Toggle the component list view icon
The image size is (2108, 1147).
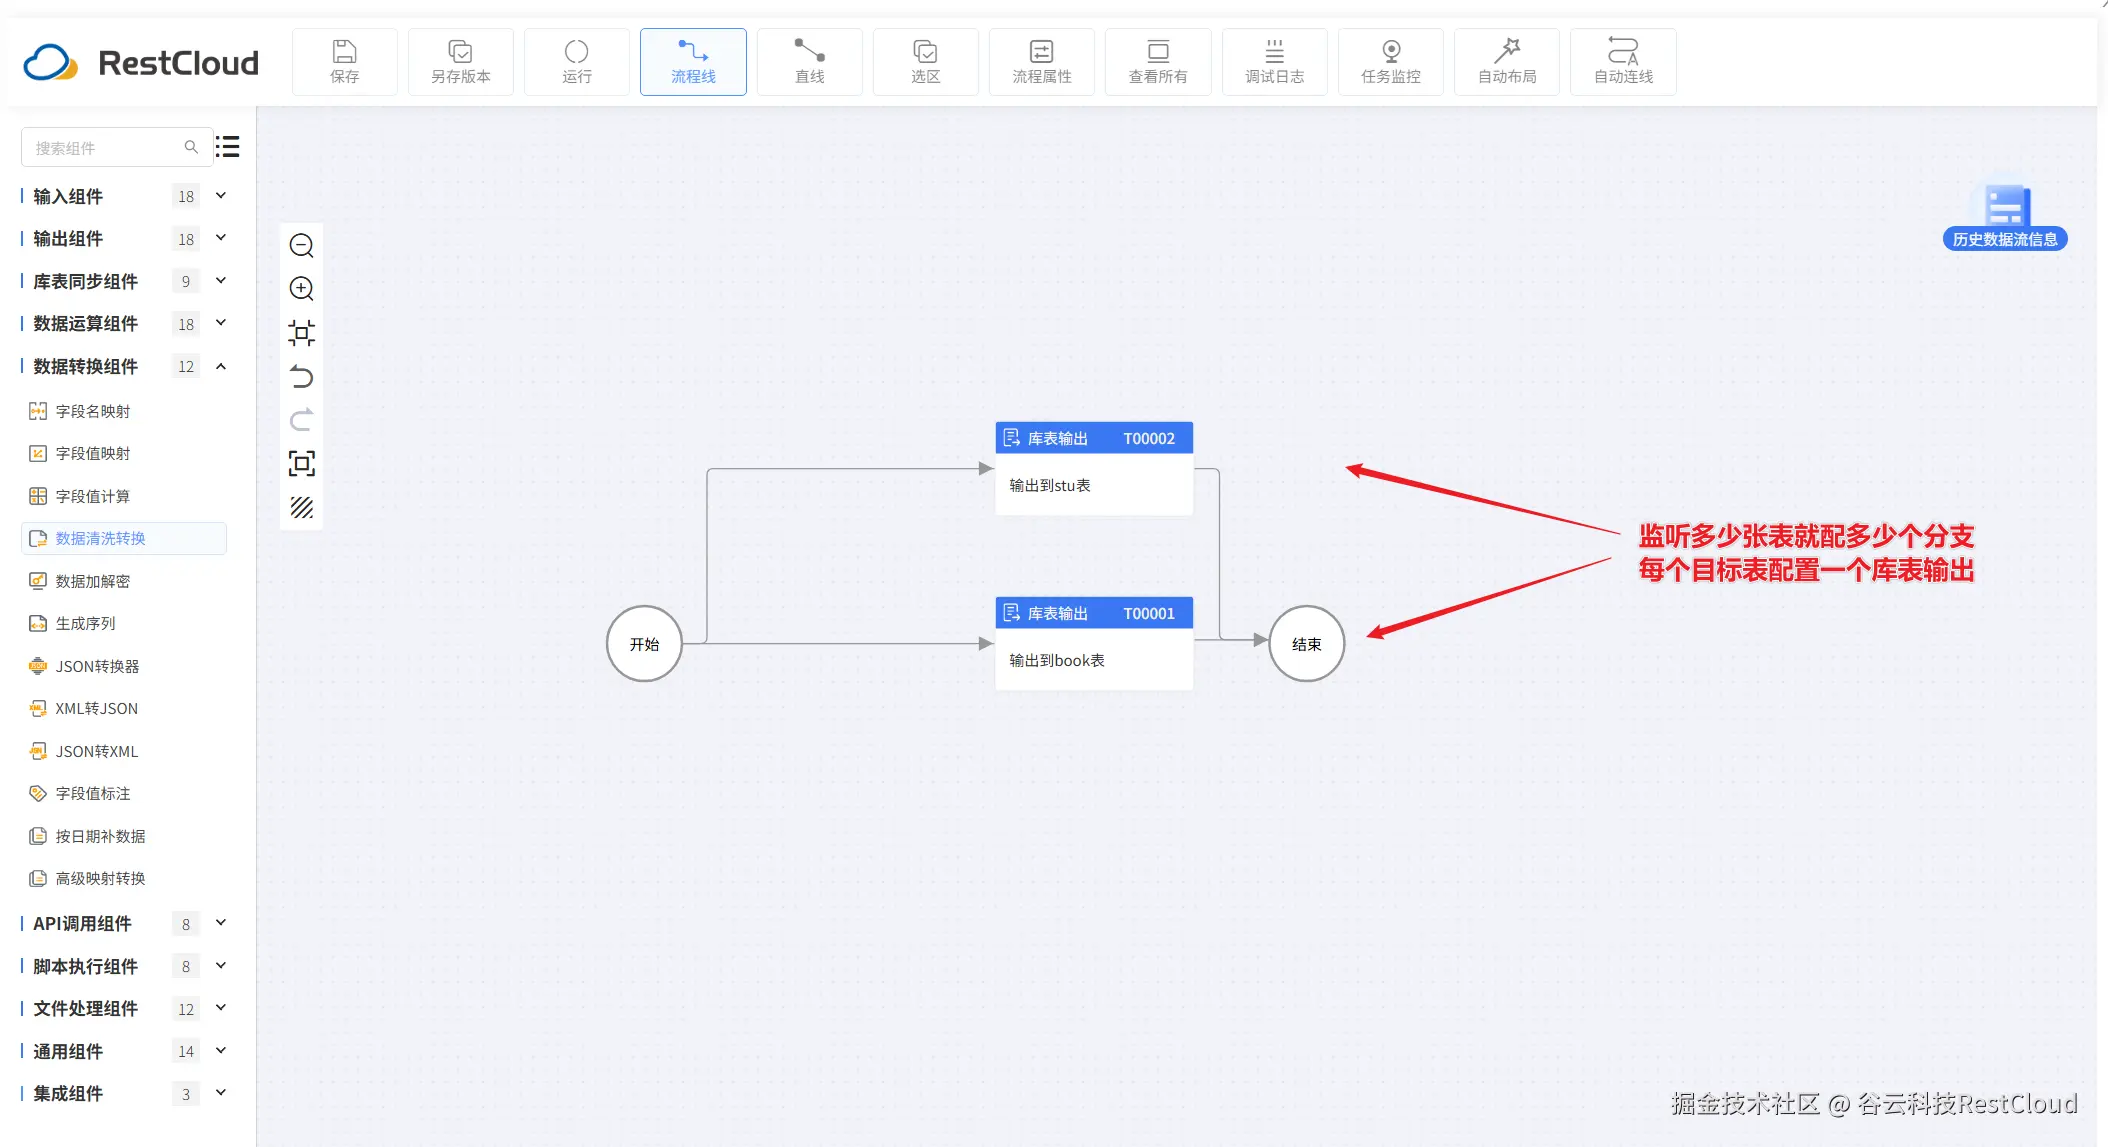pyautogui.click(x=228, y=147)
